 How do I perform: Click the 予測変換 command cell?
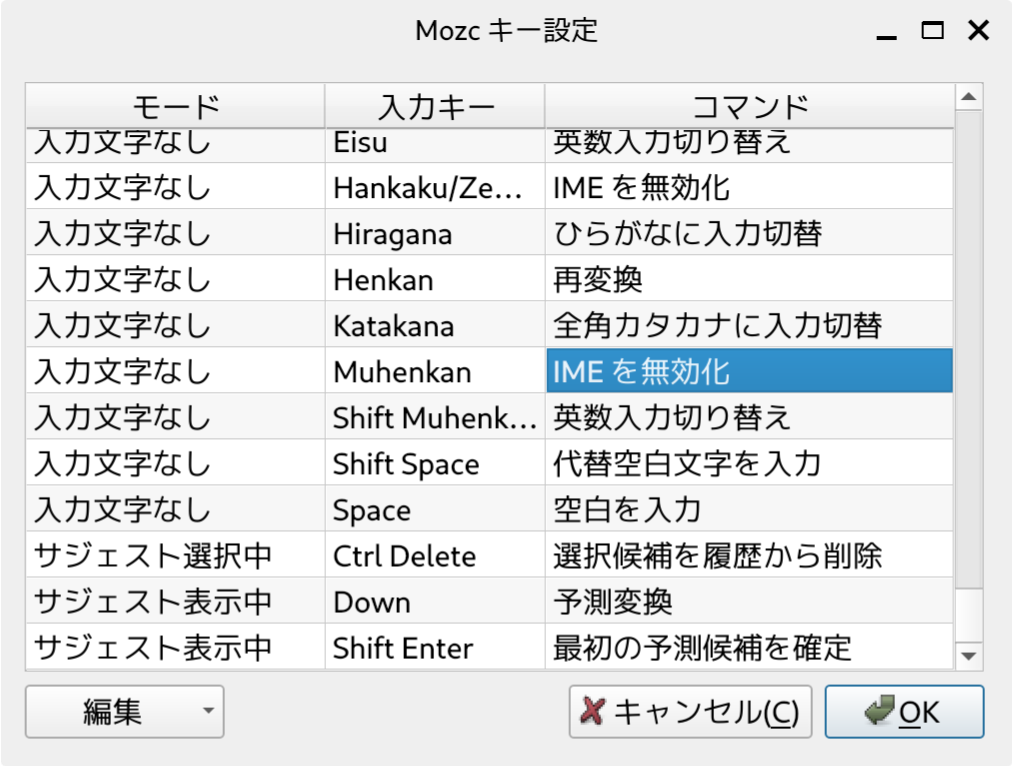pos(748,602)
